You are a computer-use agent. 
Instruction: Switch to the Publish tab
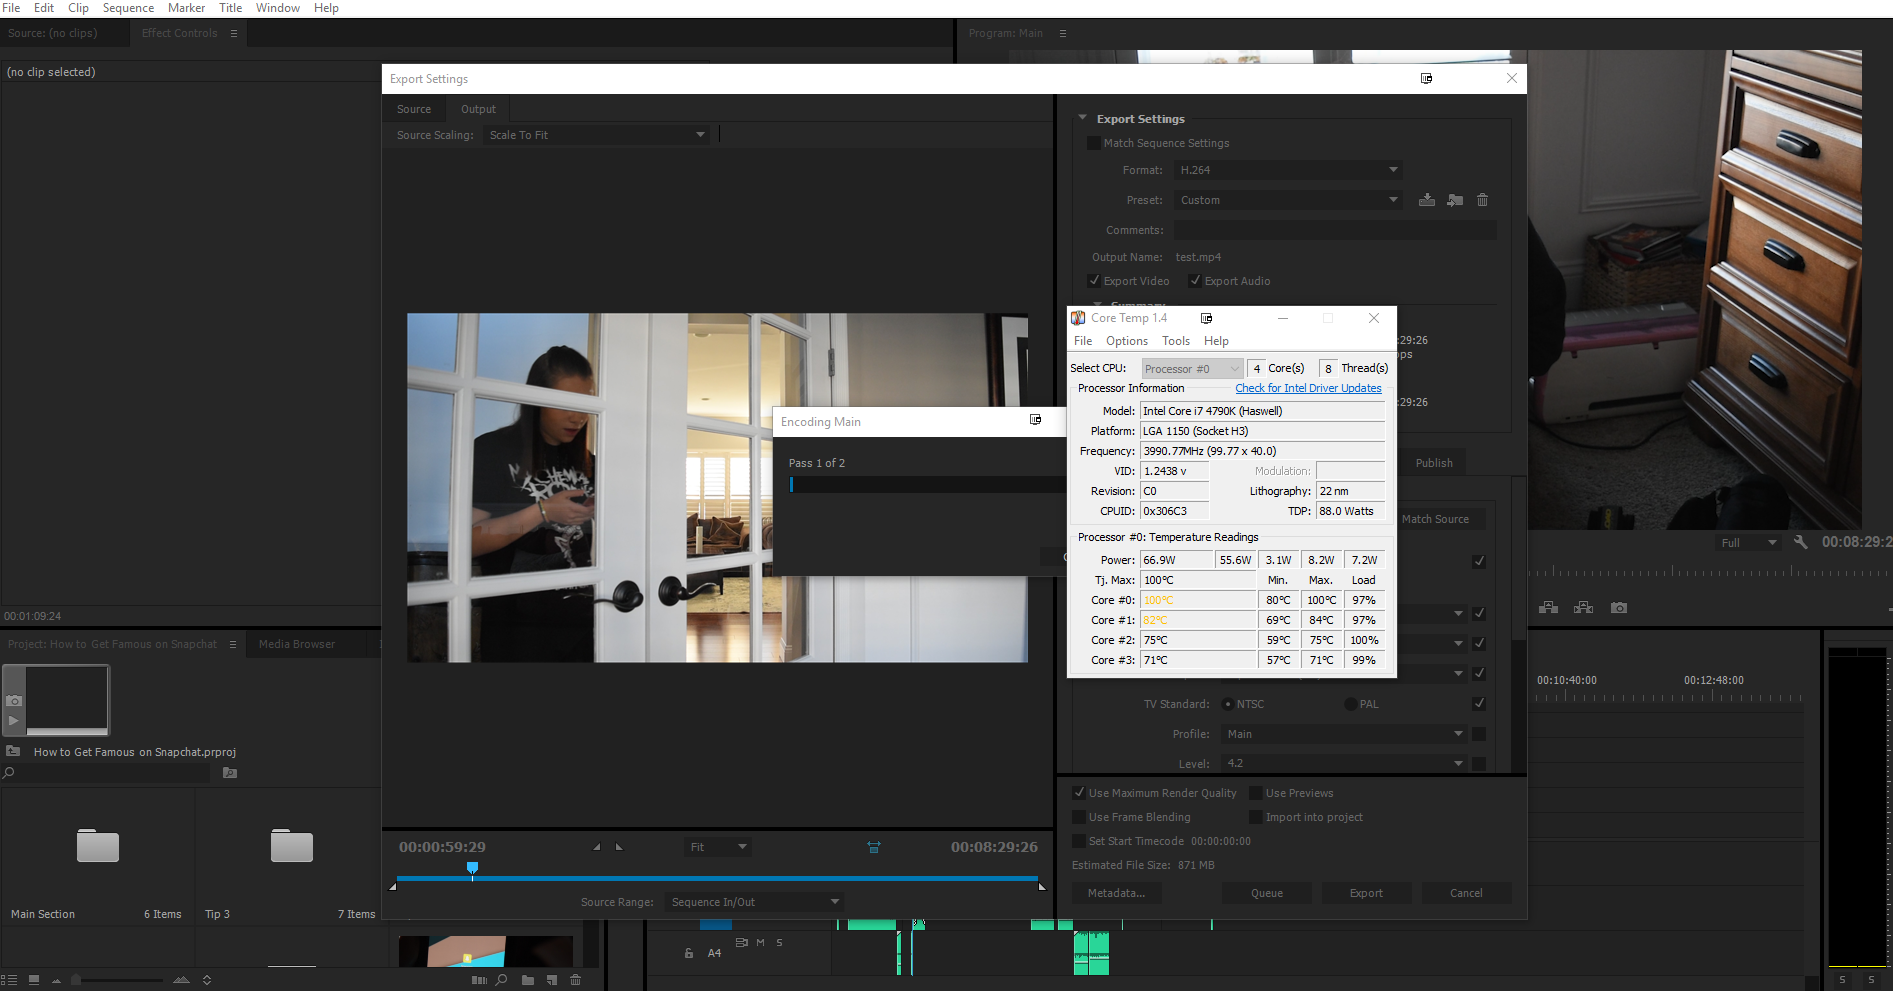tap(1434, 463)
